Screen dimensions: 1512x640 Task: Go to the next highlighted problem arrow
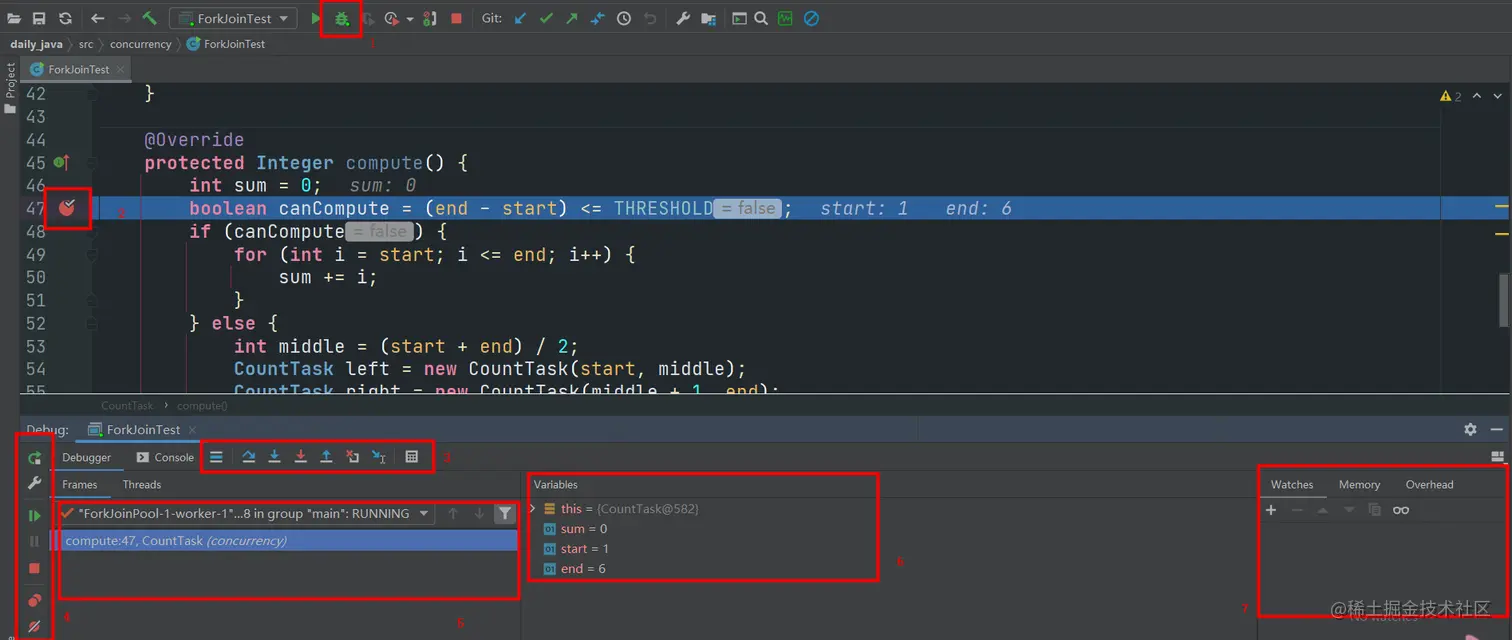pos(1498,96)
